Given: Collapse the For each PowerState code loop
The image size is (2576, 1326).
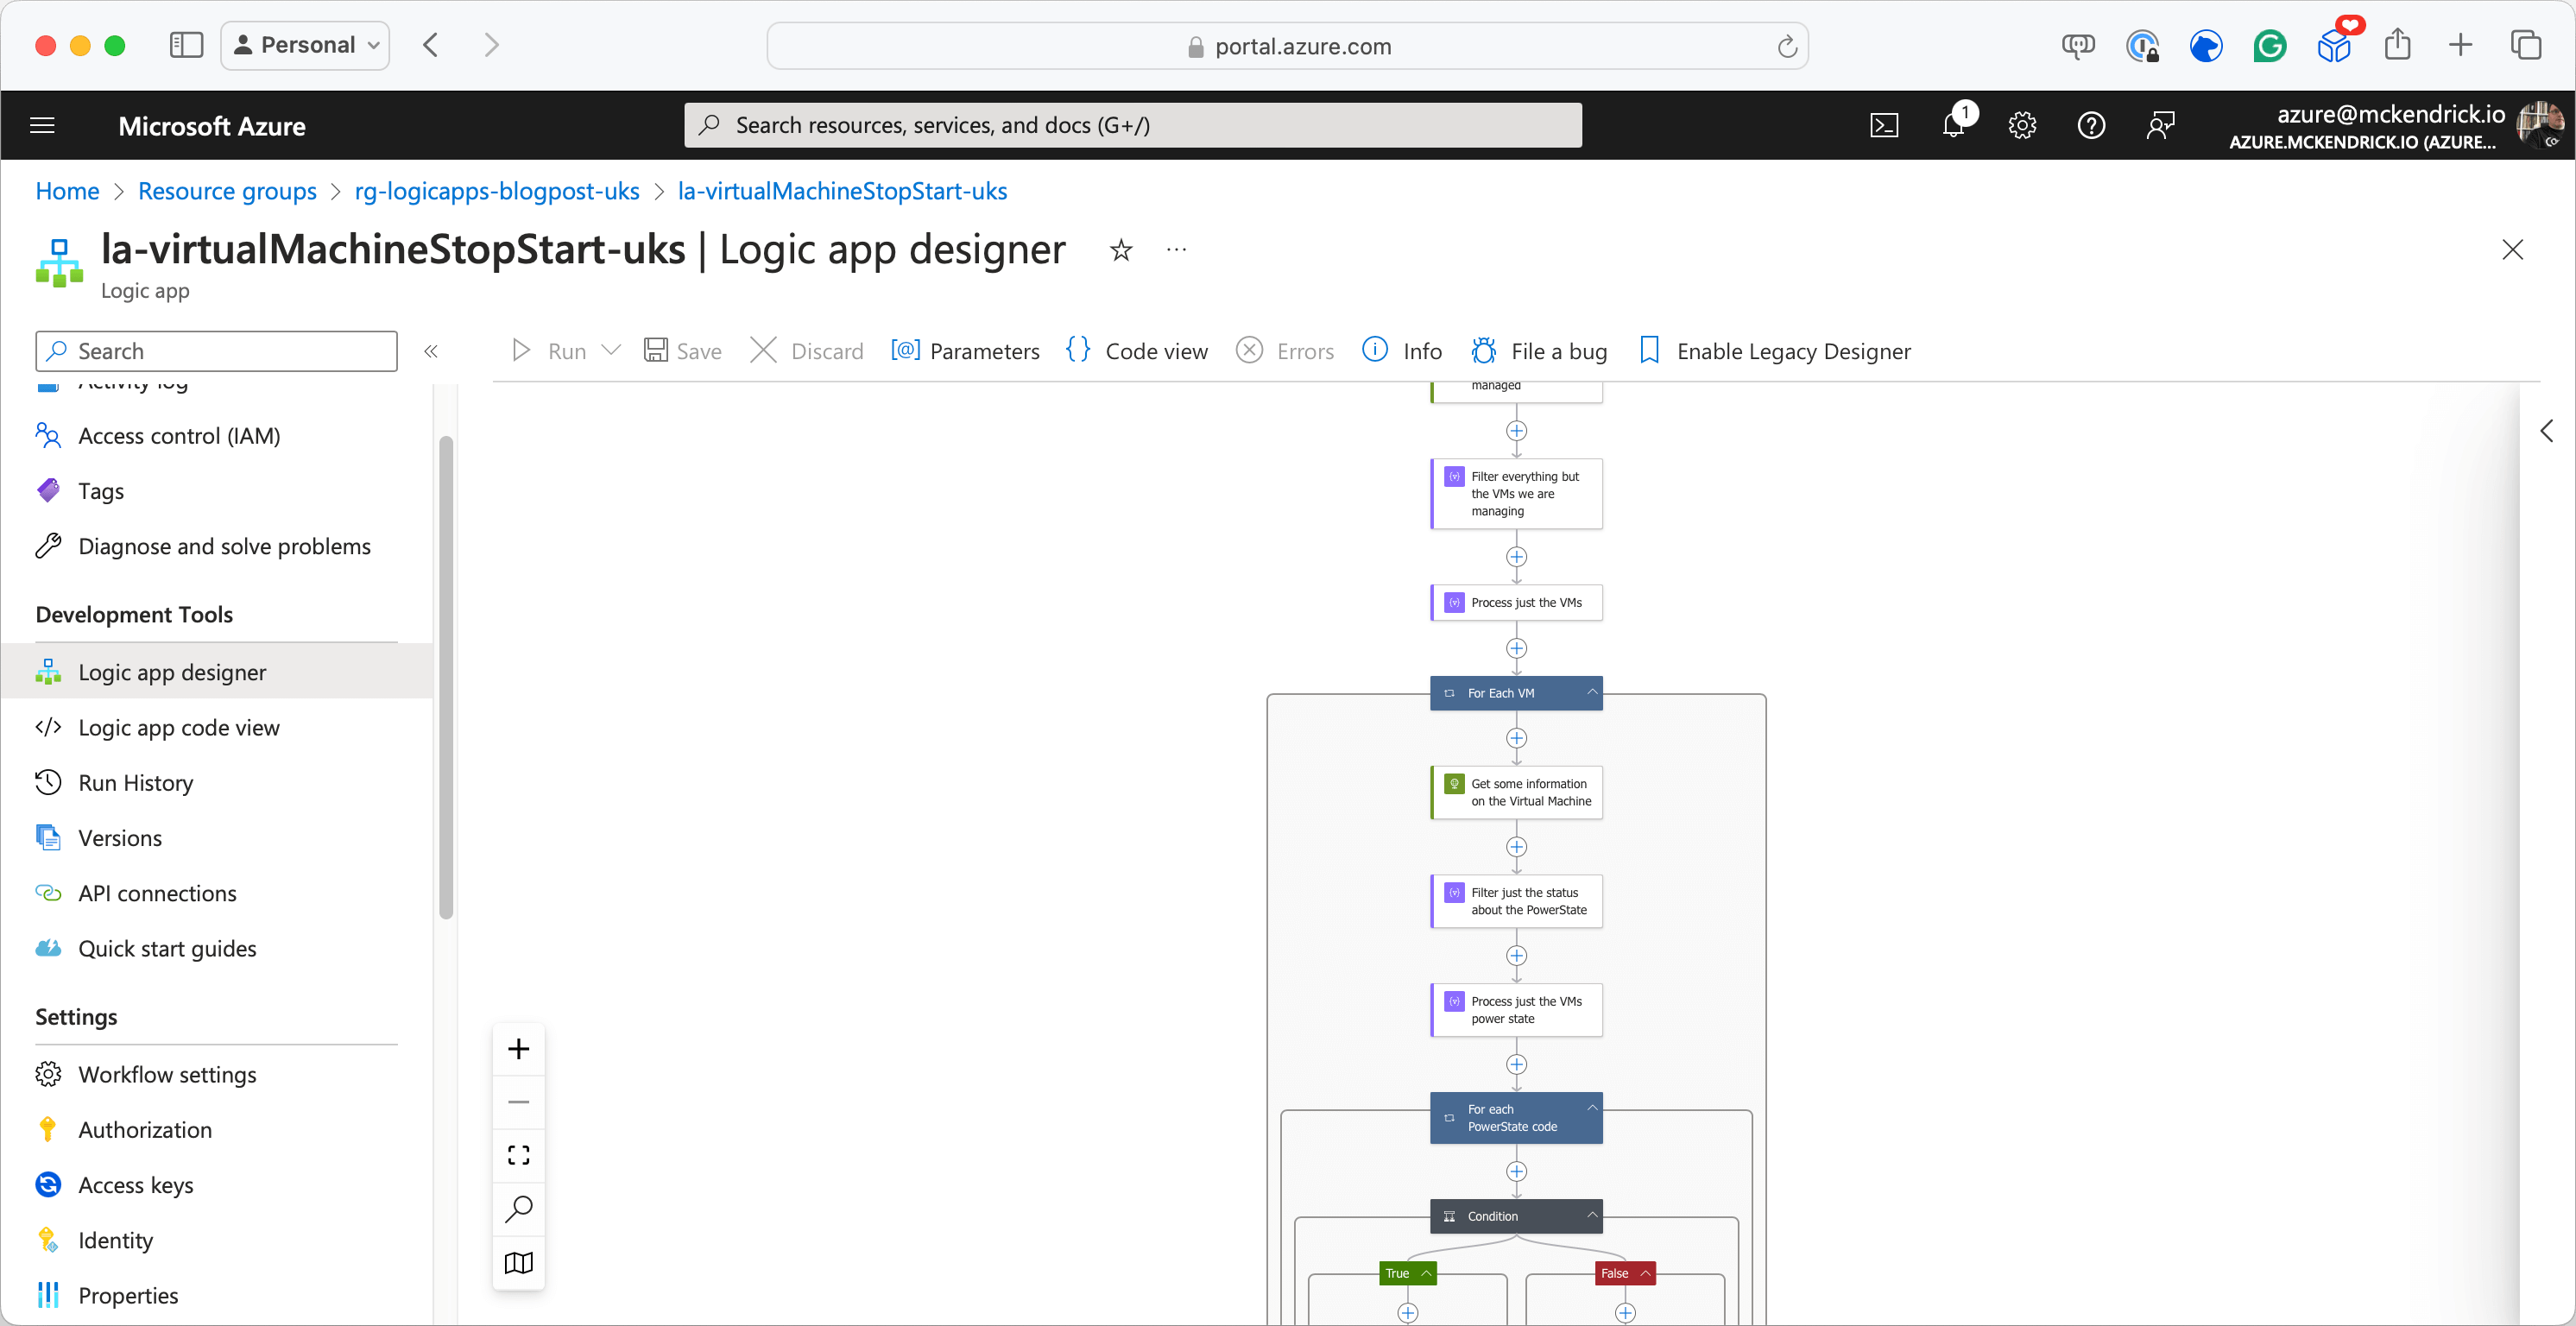Looking at the screenshot, I should point(1592,1108).
